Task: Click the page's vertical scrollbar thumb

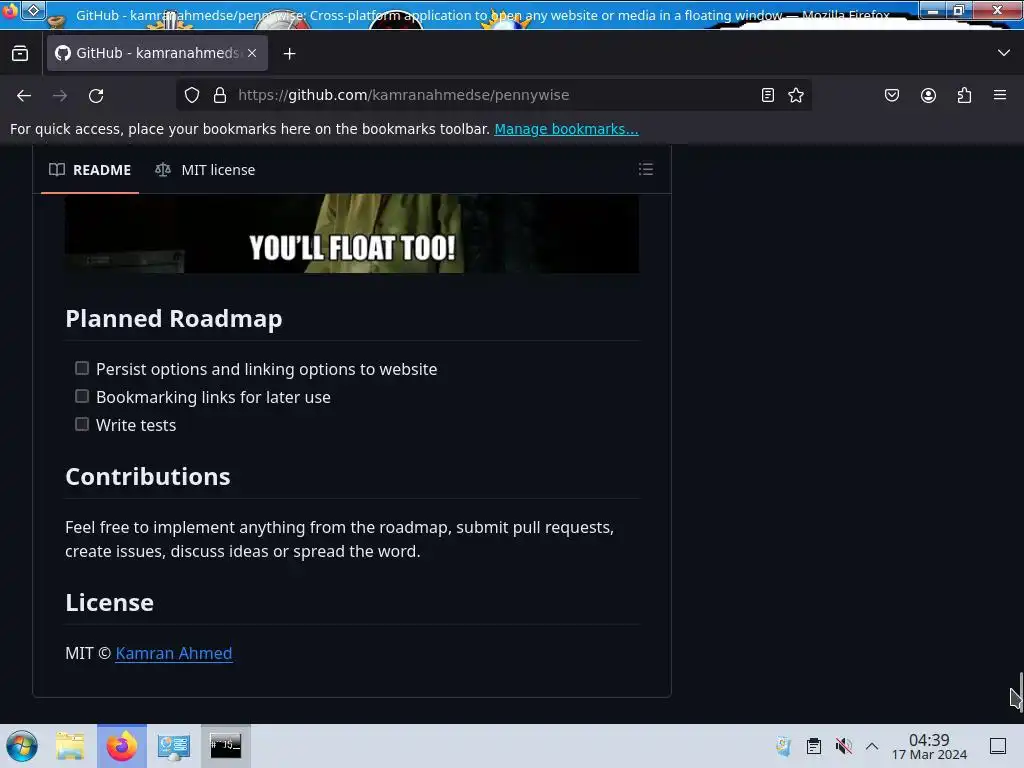Action: [x=1021, y=692]
